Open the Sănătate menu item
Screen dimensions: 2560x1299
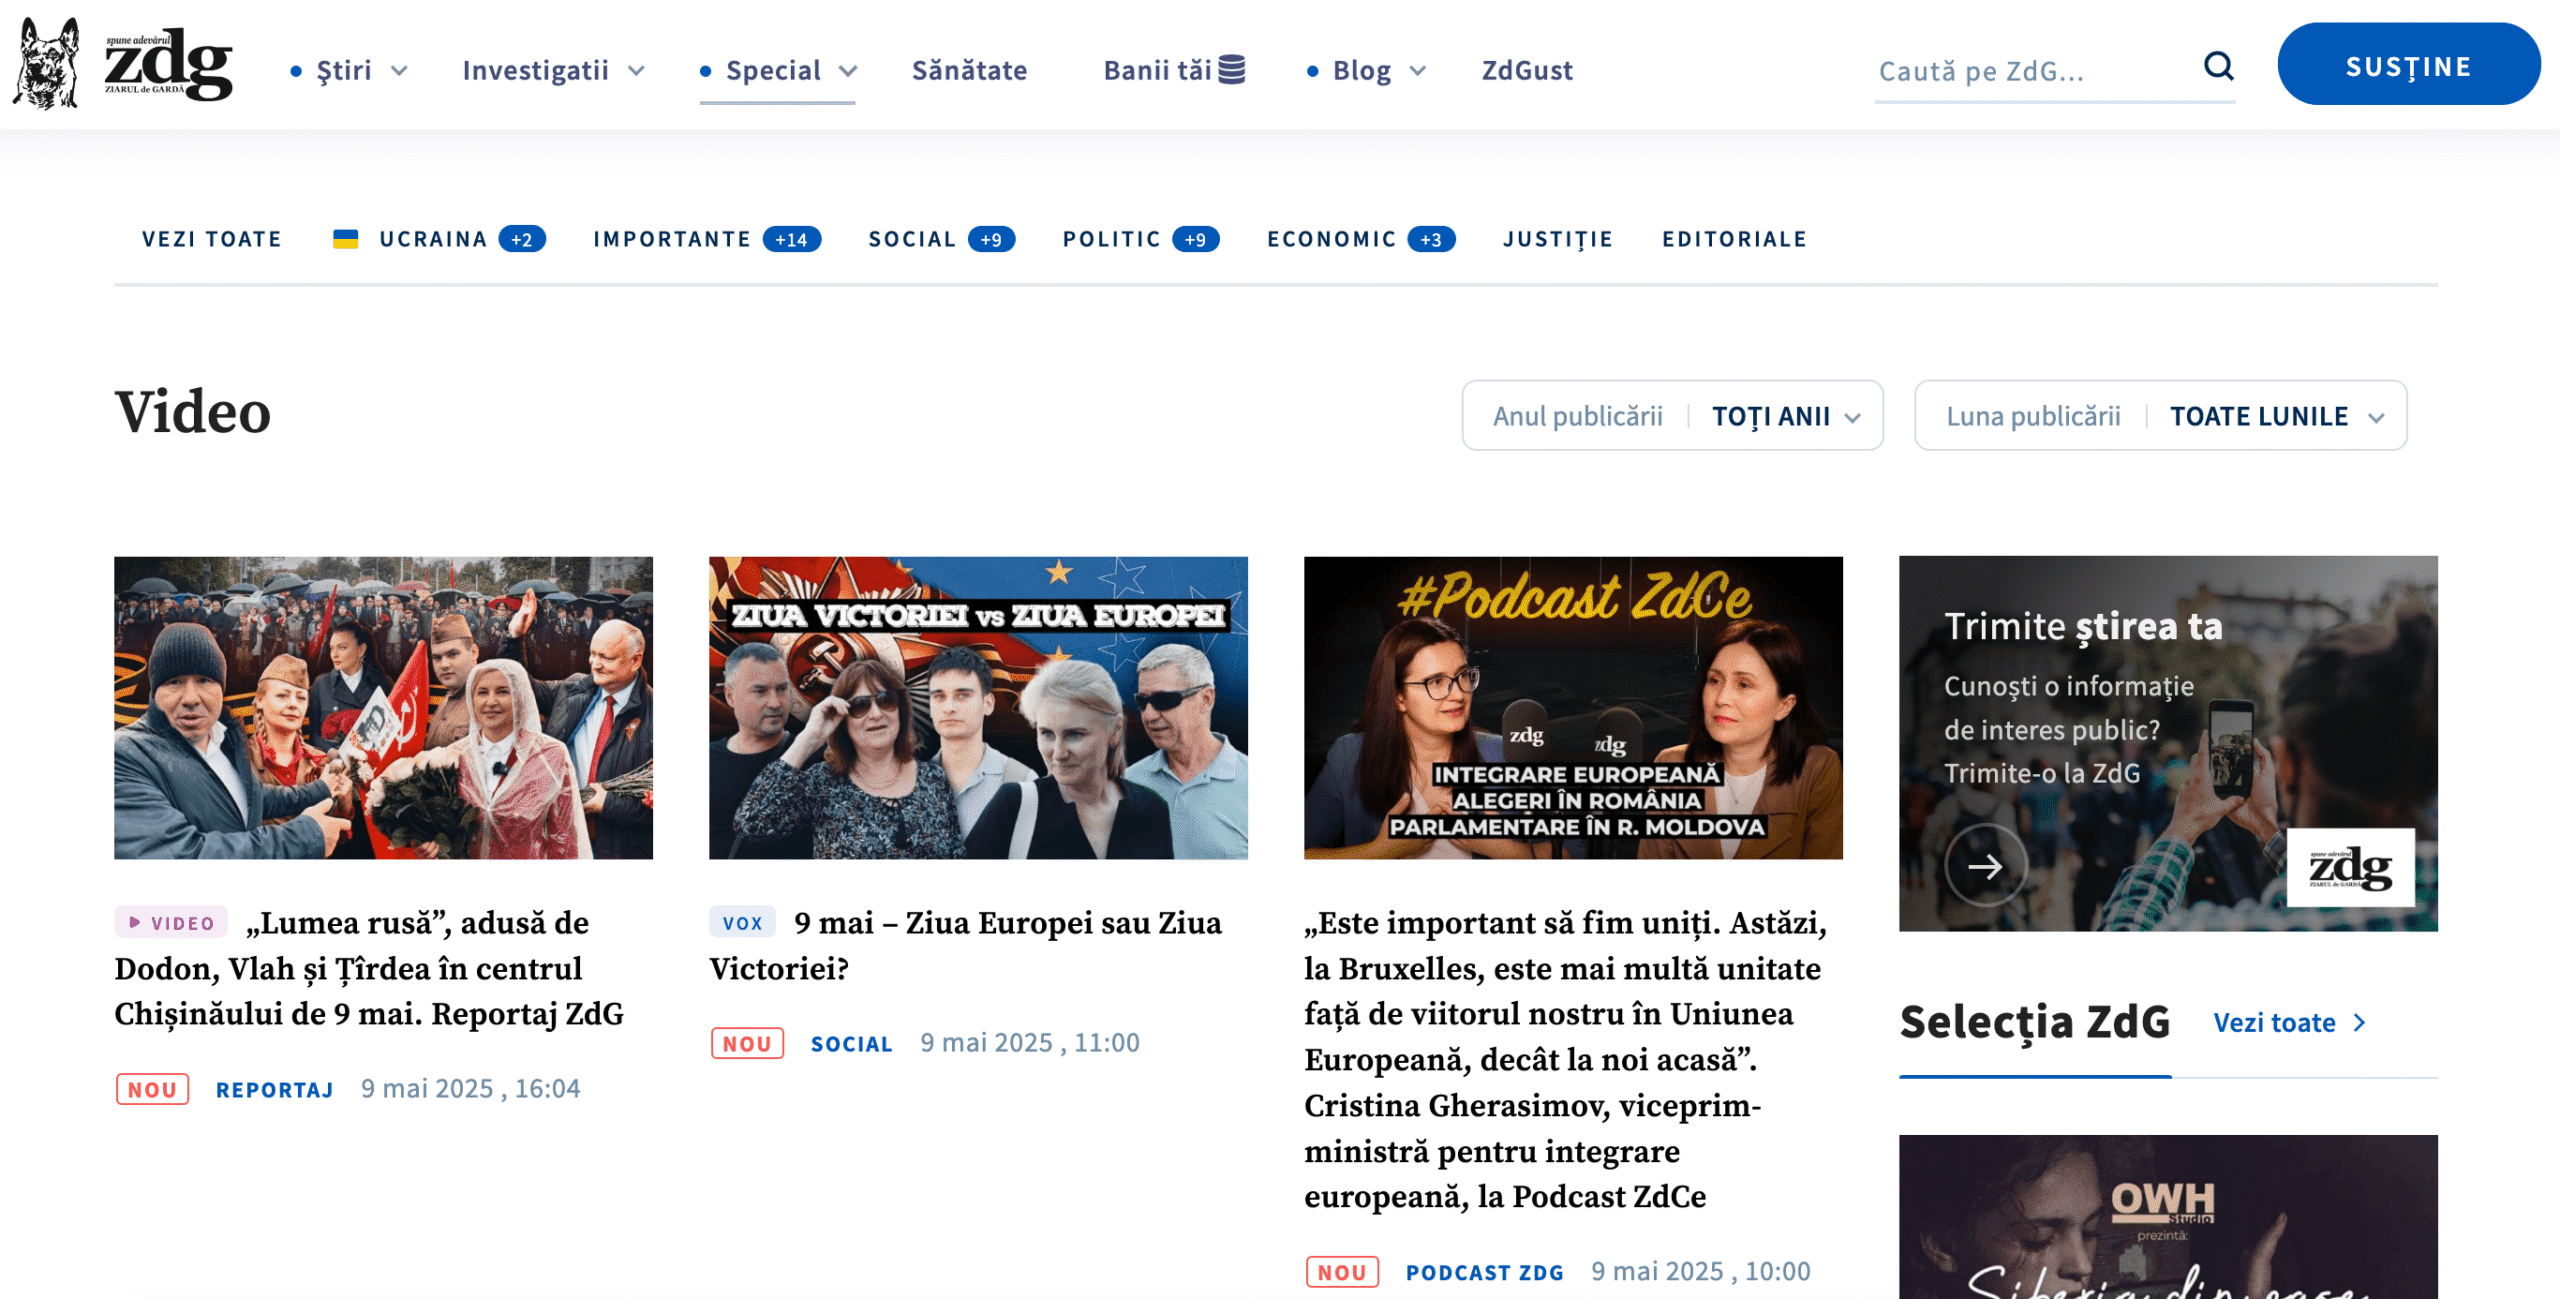tap(969, 71)
